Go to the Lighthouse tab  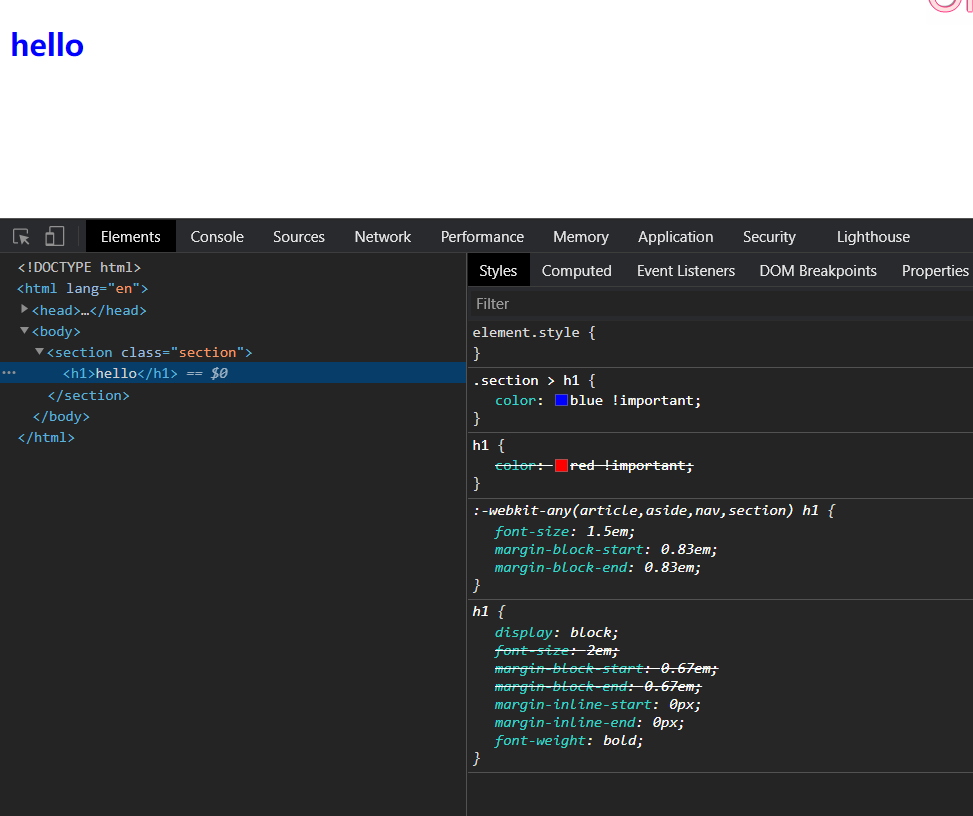(872, 237)
